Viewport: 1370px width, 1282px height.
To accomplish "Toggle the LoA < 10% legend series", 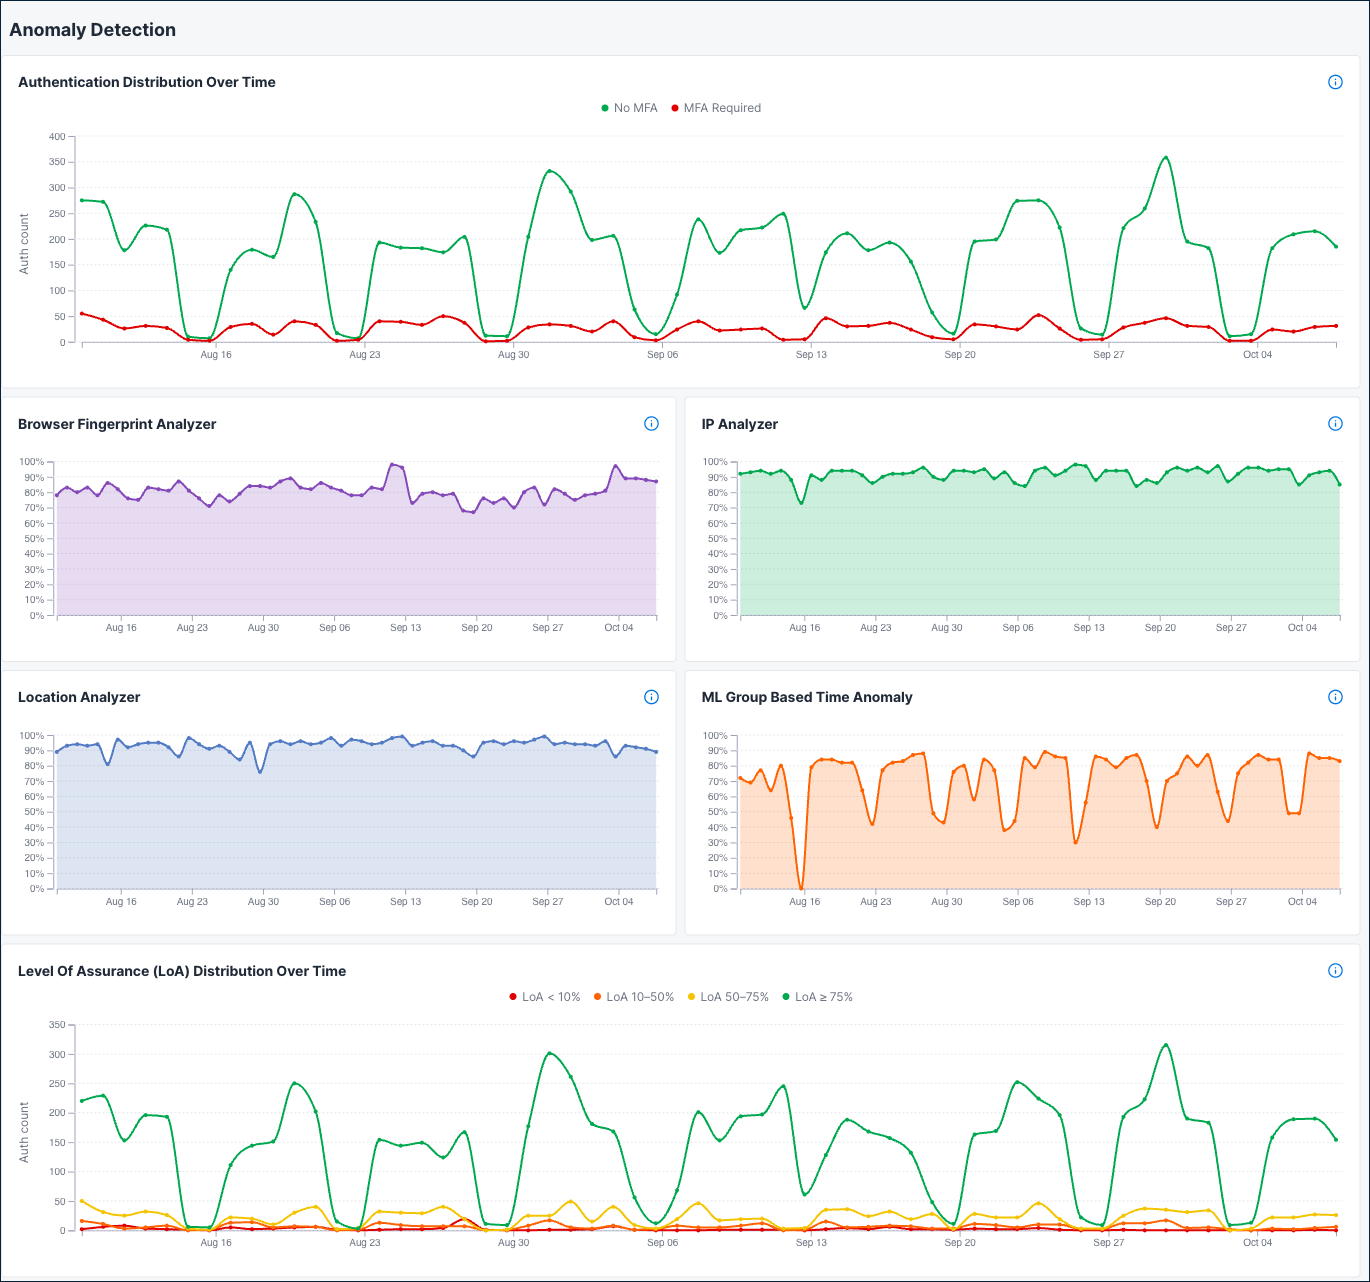I will point(544,997).
